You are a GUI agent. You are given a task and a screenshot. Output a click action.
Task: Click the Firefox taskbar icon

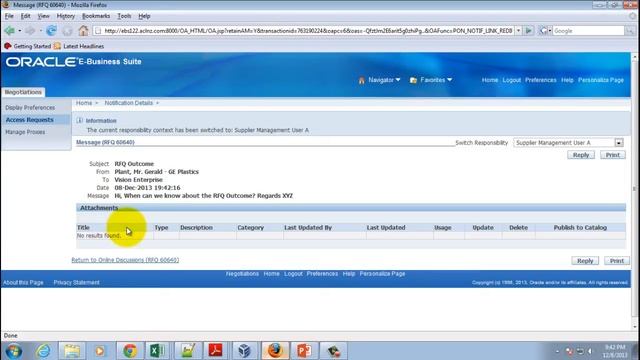point(275,351)
